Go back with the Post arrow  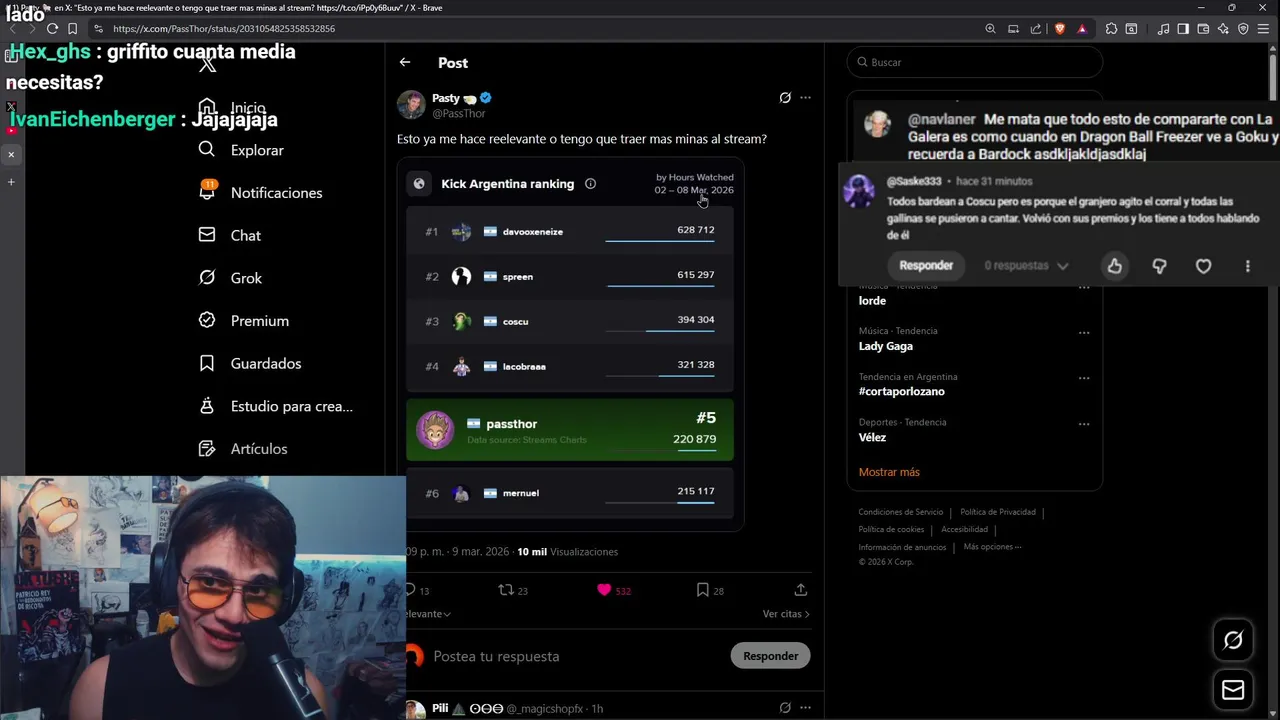[x=405, y=62]
